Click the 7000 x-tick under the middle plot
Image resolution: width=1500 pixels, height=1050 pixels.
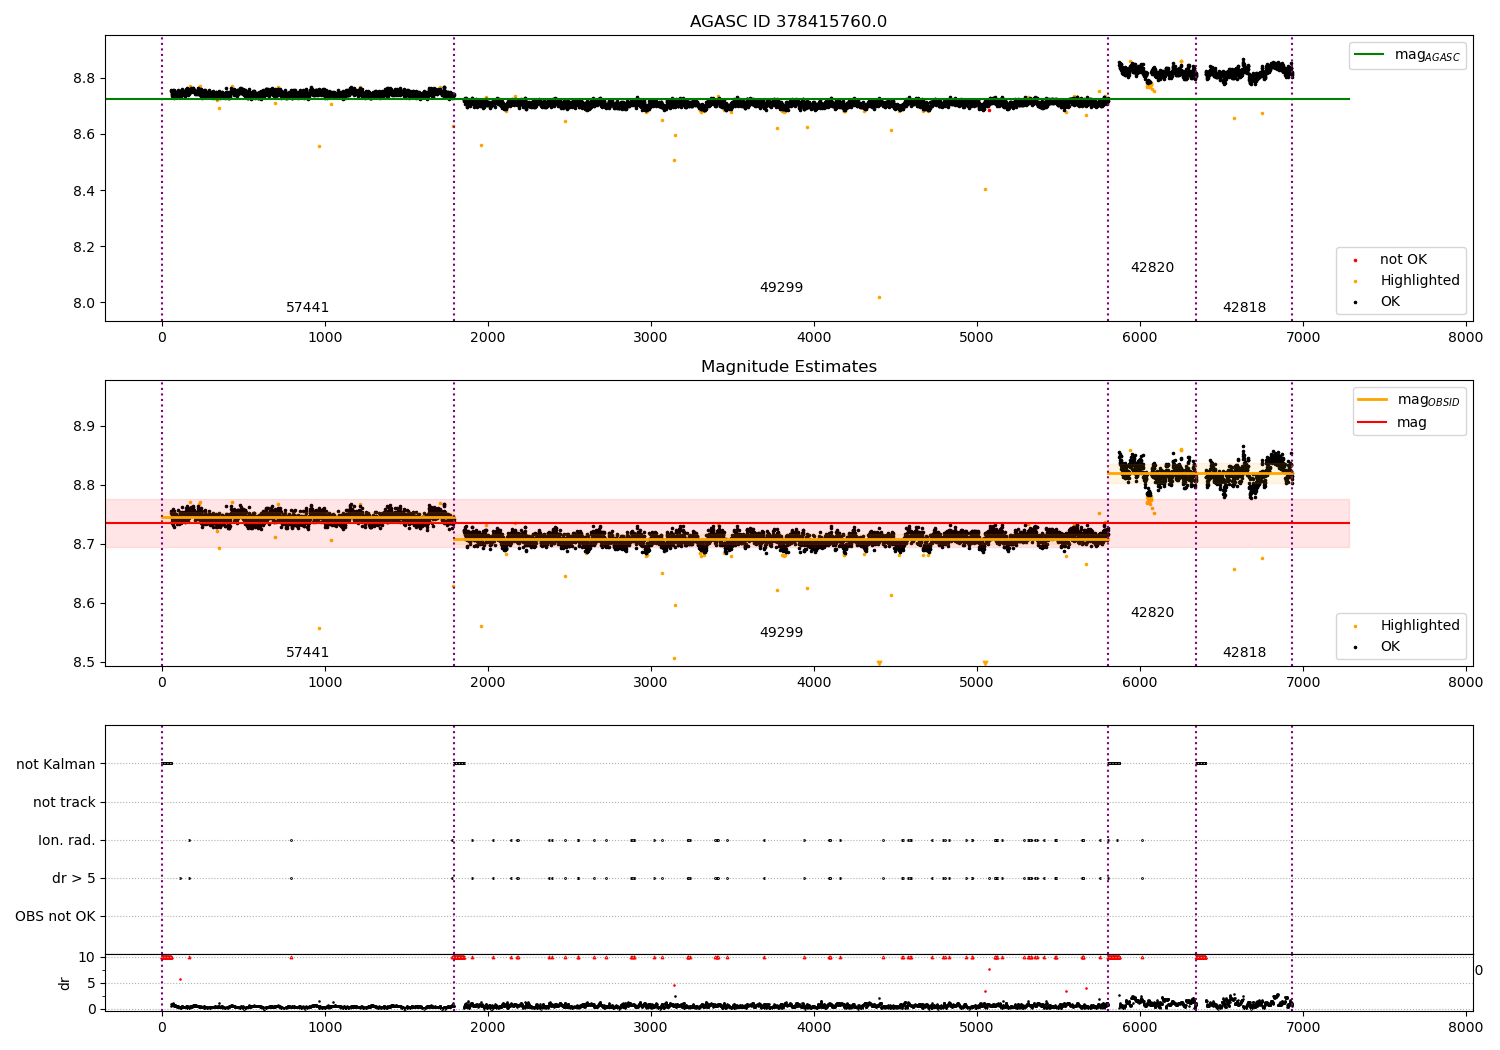[1303, 682]
